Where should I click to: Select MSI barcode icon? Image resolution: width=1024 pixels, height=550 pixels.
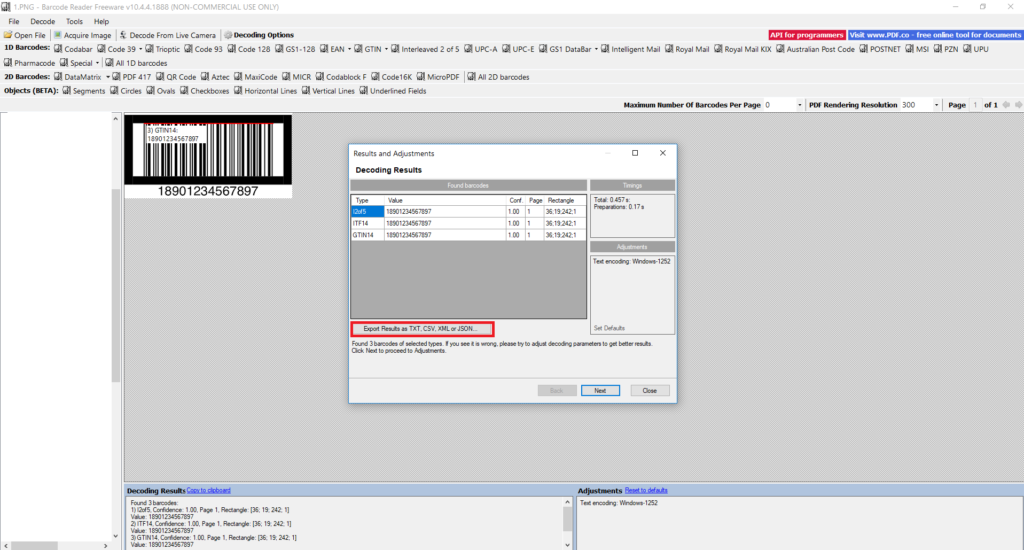909,49
